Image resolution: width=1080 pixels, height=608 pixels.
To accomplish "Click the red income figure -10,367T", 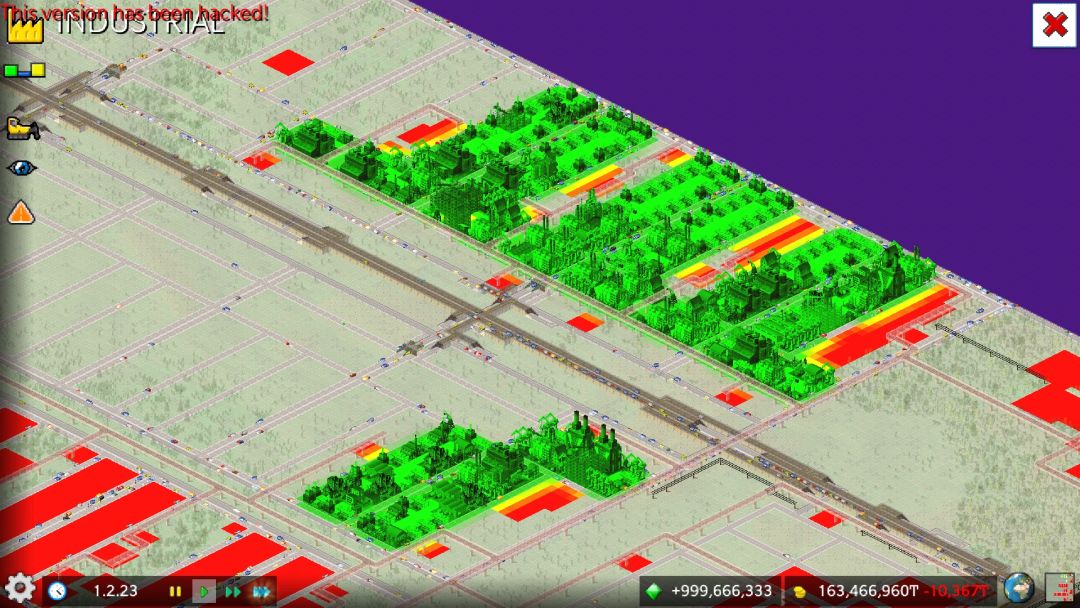I will pos(956,591).
